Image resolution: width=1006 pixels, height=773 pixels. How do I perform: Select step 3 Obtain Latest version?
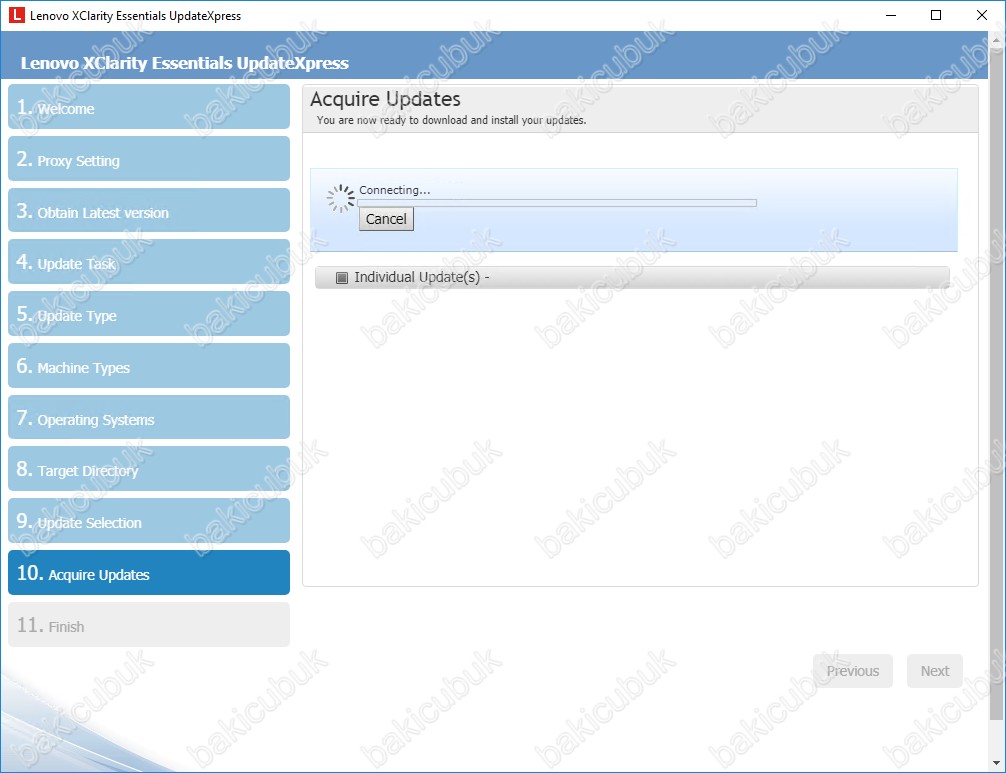[x=149, y=210]
